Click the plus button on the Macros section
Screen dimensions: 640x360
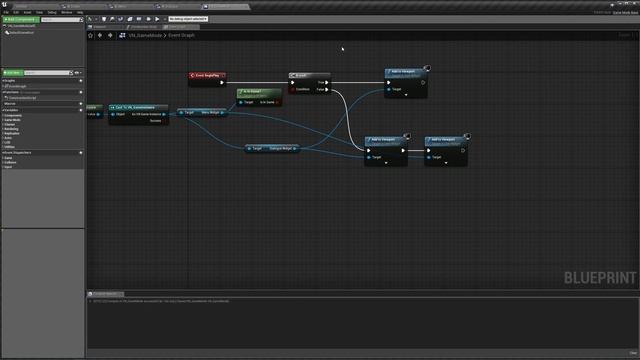point(80,104)
